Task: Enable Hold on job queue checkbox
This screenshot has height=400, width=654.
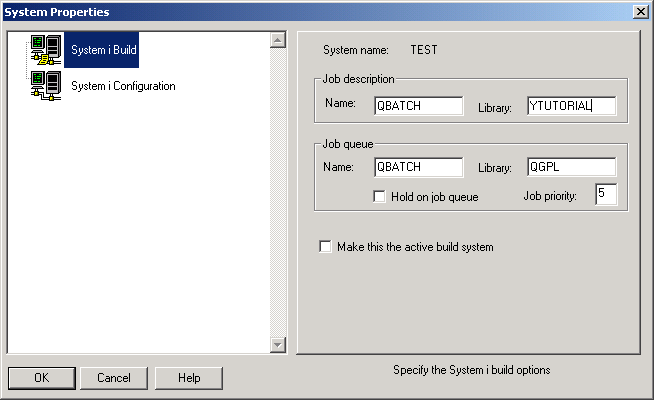Action: pyautogui.click(x=380, y=197)
